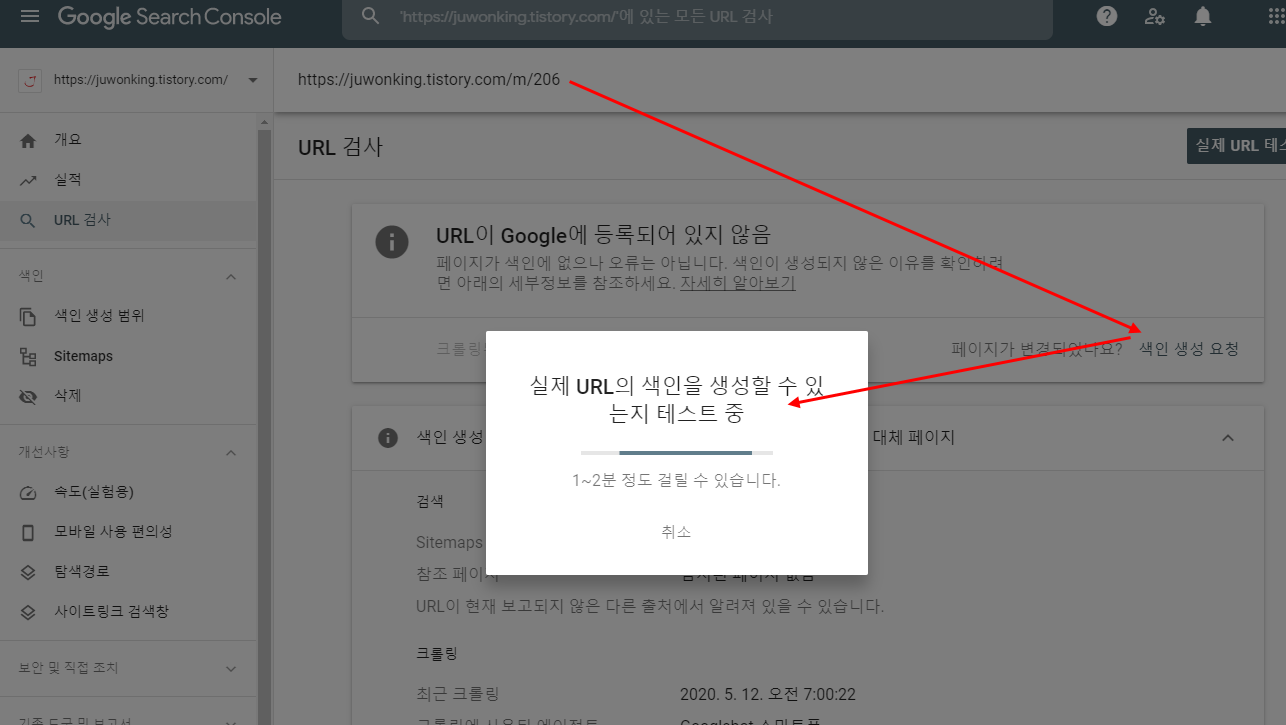Collapse the 색인 sidebar section
1286x725 pixels.
click(231, 276)
